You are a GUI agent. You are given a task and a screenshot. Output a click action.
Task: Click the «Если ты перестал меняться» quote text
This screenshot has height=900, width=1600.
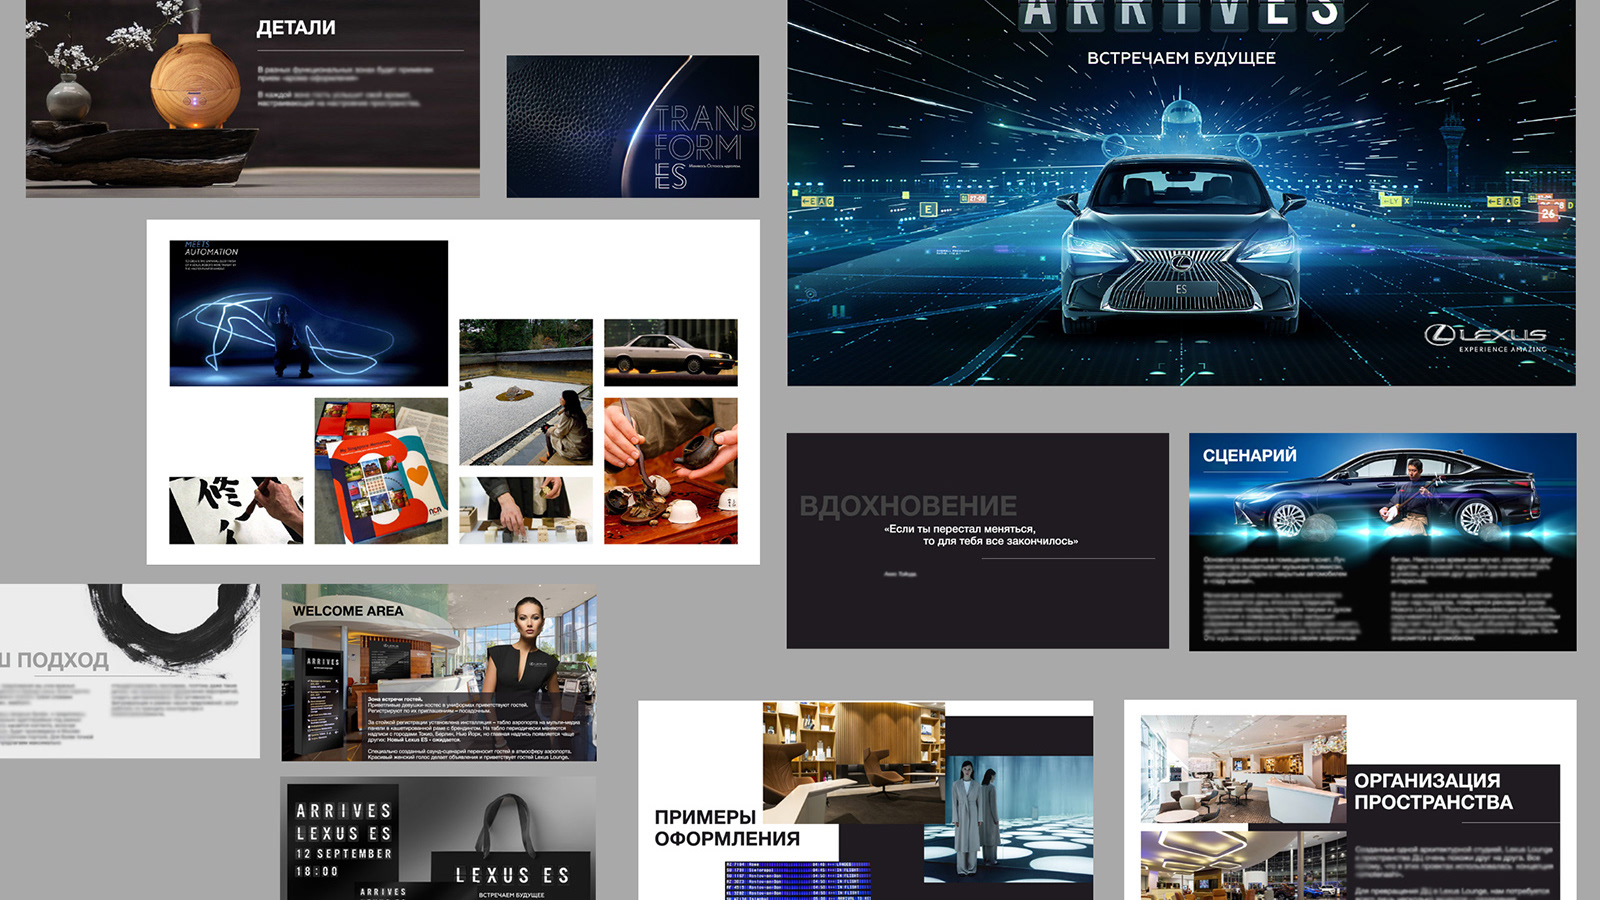980,535
